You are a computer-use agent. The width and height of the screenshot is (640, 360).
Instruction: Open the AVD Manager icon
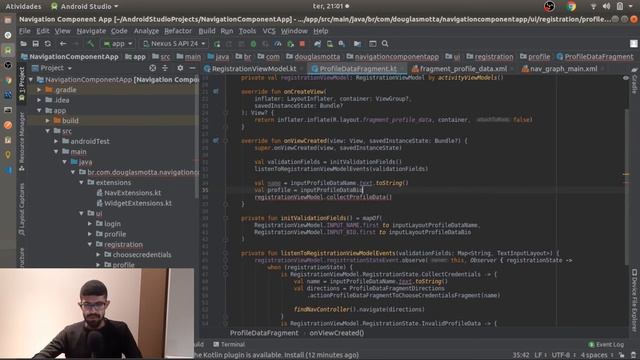pyautogui.click(x=329, y=44)
